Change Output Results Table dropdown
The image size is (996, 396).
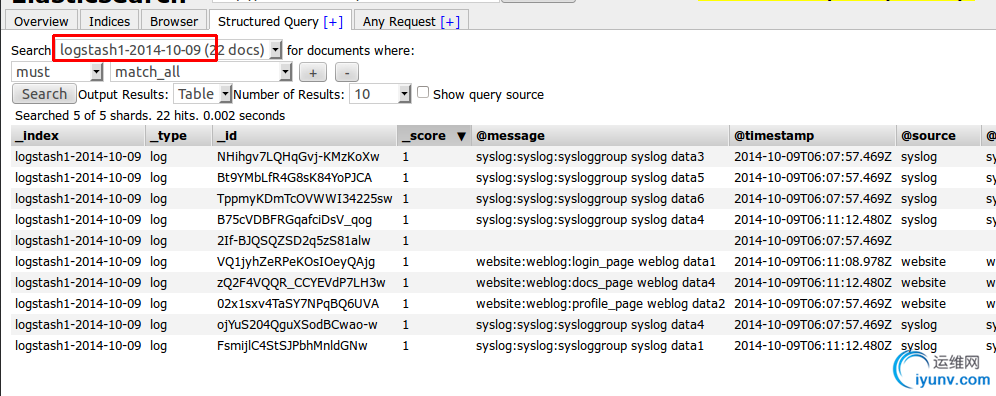(x=202, y=94)
